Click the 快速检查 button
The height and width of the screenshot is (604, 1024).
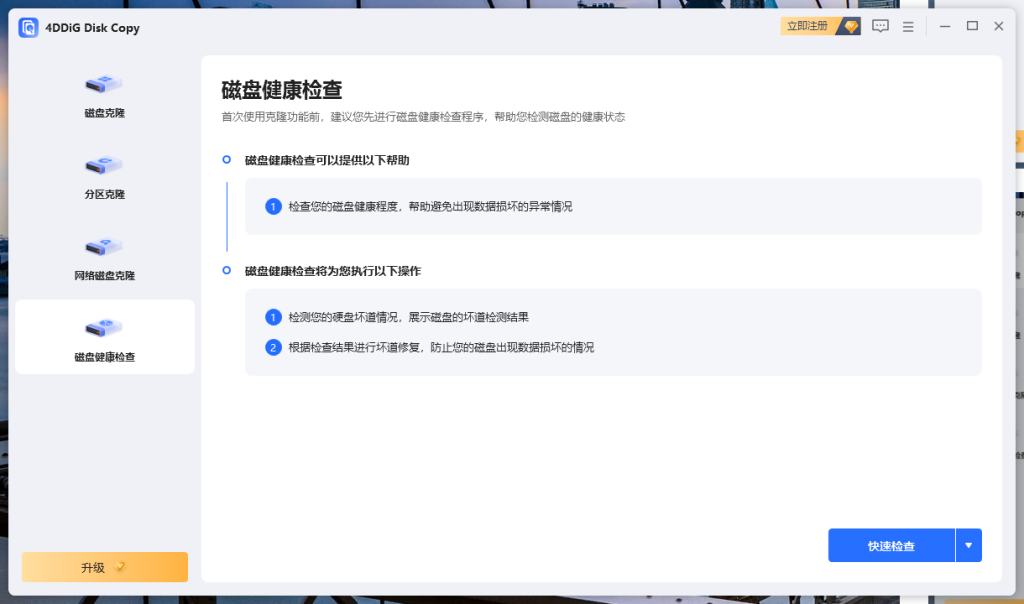tap(891, 546)
